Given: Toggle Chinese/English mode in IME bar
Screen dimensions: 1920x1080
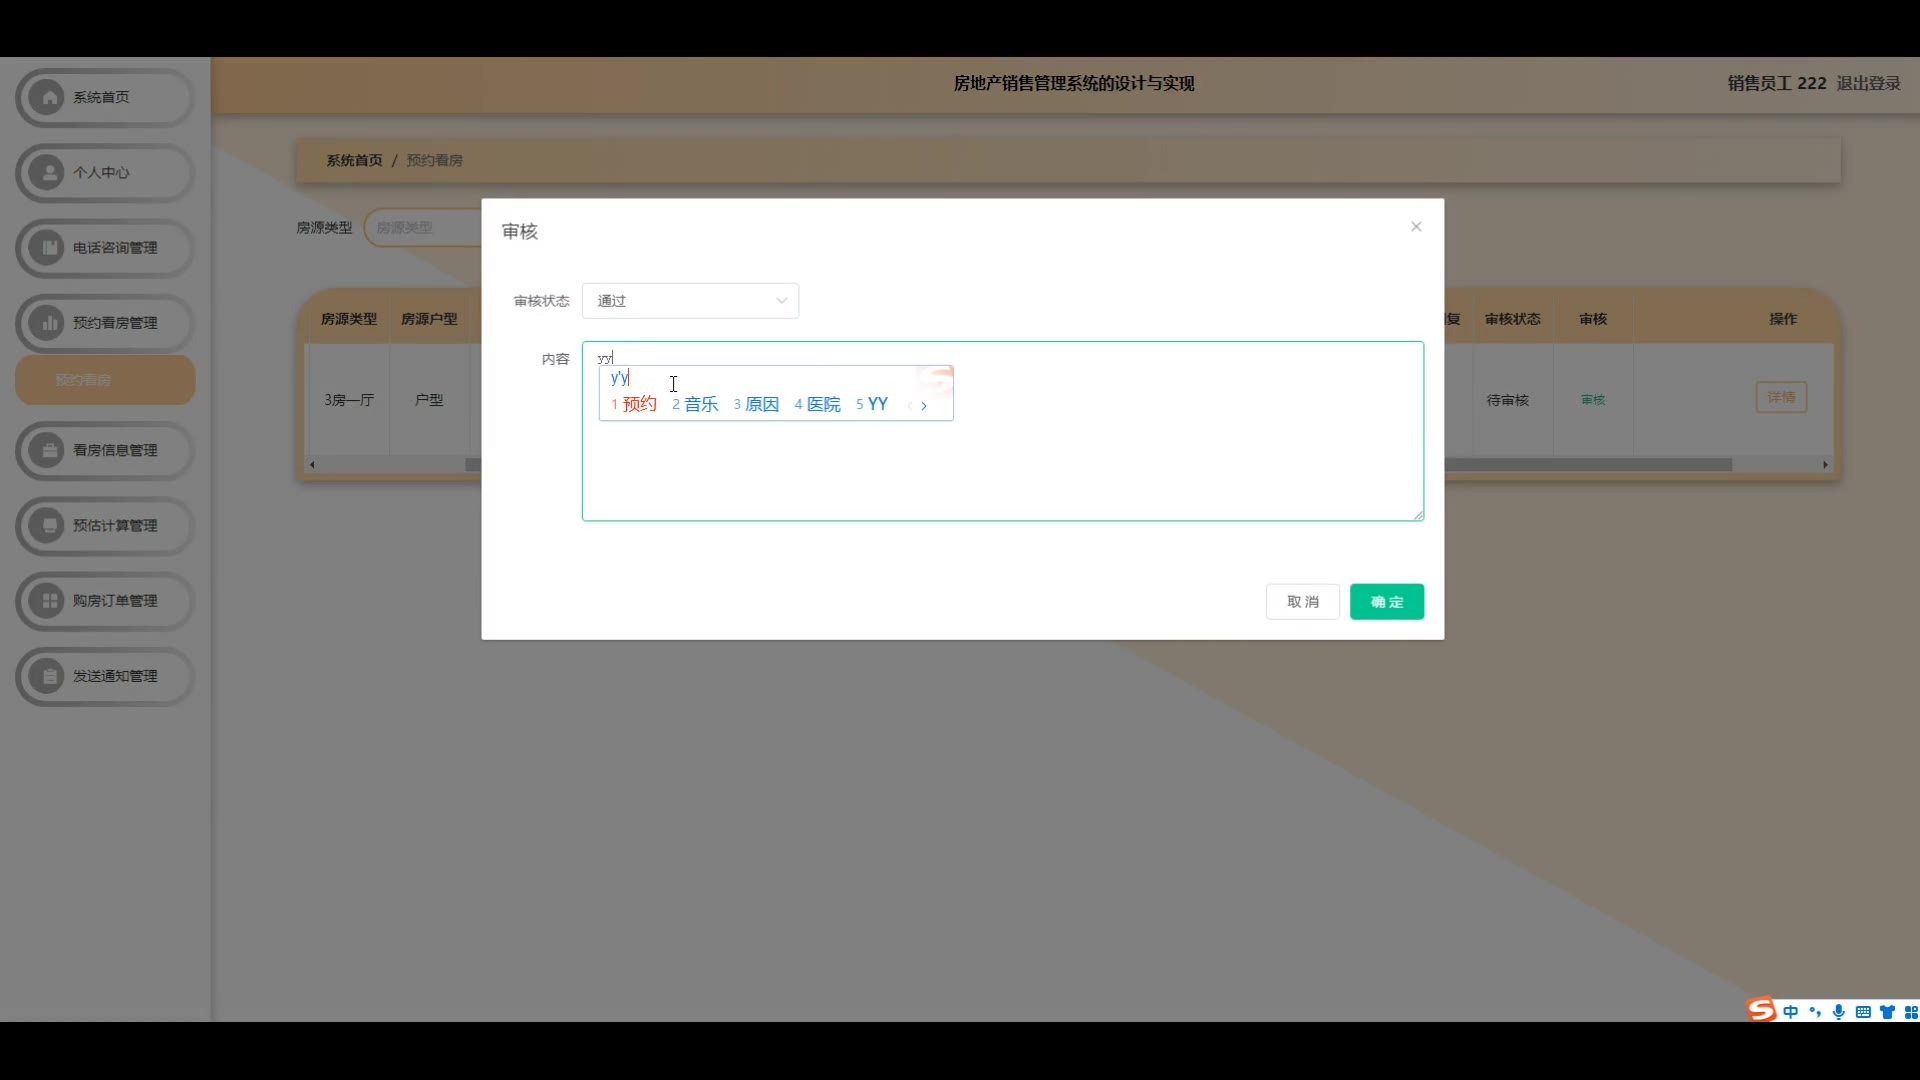Looking at the screenshot, I should click(1791, 1012).
